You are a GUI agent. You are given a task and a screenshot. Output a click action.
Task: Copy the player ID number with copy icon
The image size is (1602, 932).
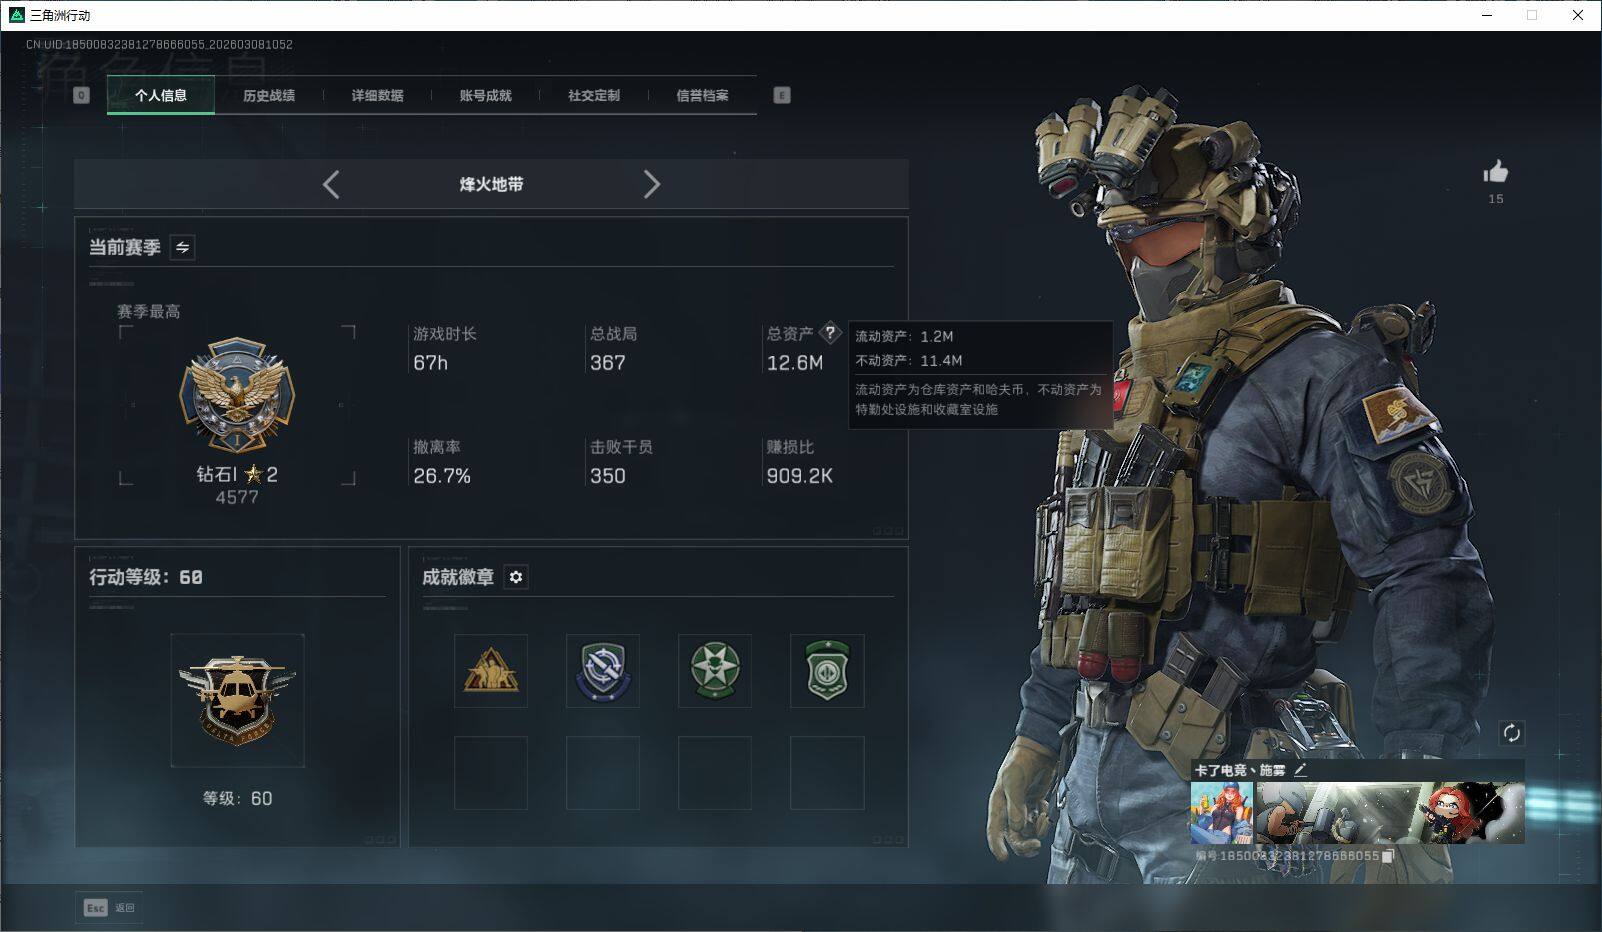point(1388,856)
